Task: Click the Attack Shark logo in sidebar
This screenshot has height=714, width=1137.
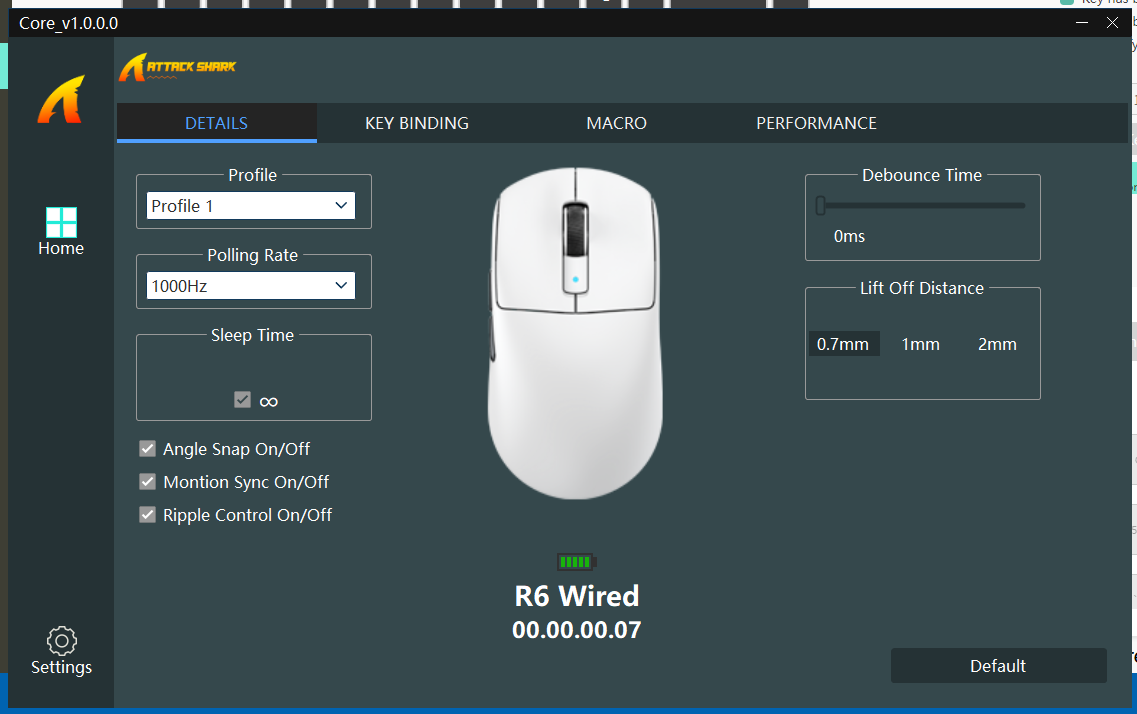Action: [x=62, y=99]
